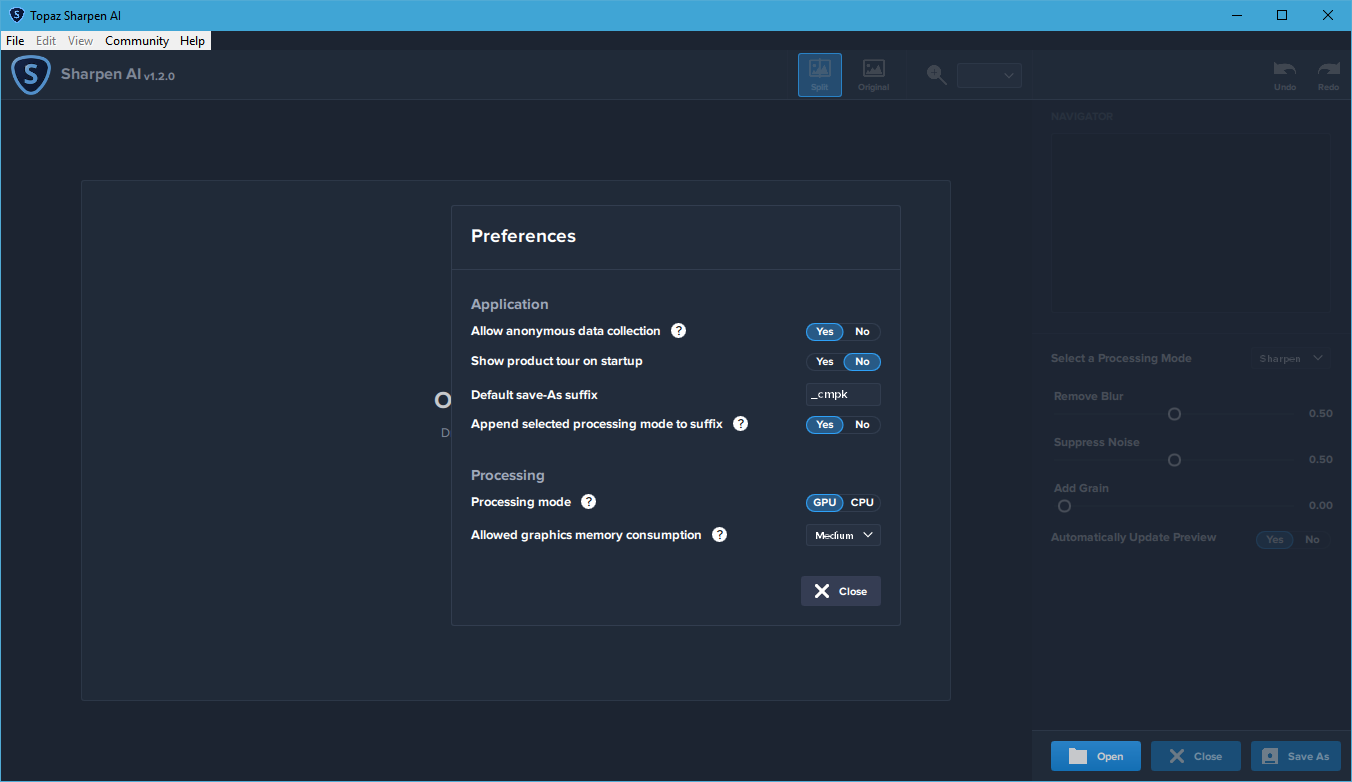Click help icon for graphics memory consumption
Viewport: 1352px width, 782px height.
(719, 535)
